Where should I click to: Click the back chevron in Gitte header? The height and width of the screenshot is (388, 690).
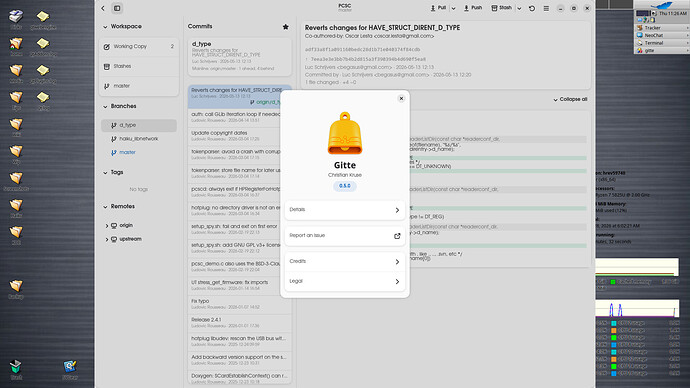(x=103, y=8)
